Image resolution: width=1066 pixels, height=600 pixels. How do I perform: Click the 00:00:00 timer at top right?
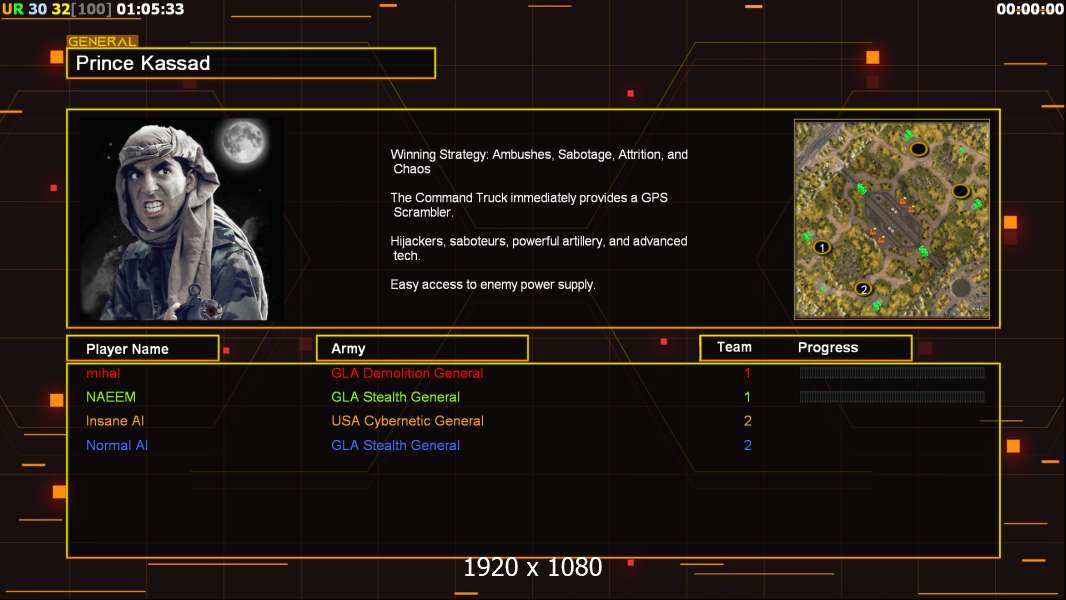pyautogui.click(x=1030, y=9)
